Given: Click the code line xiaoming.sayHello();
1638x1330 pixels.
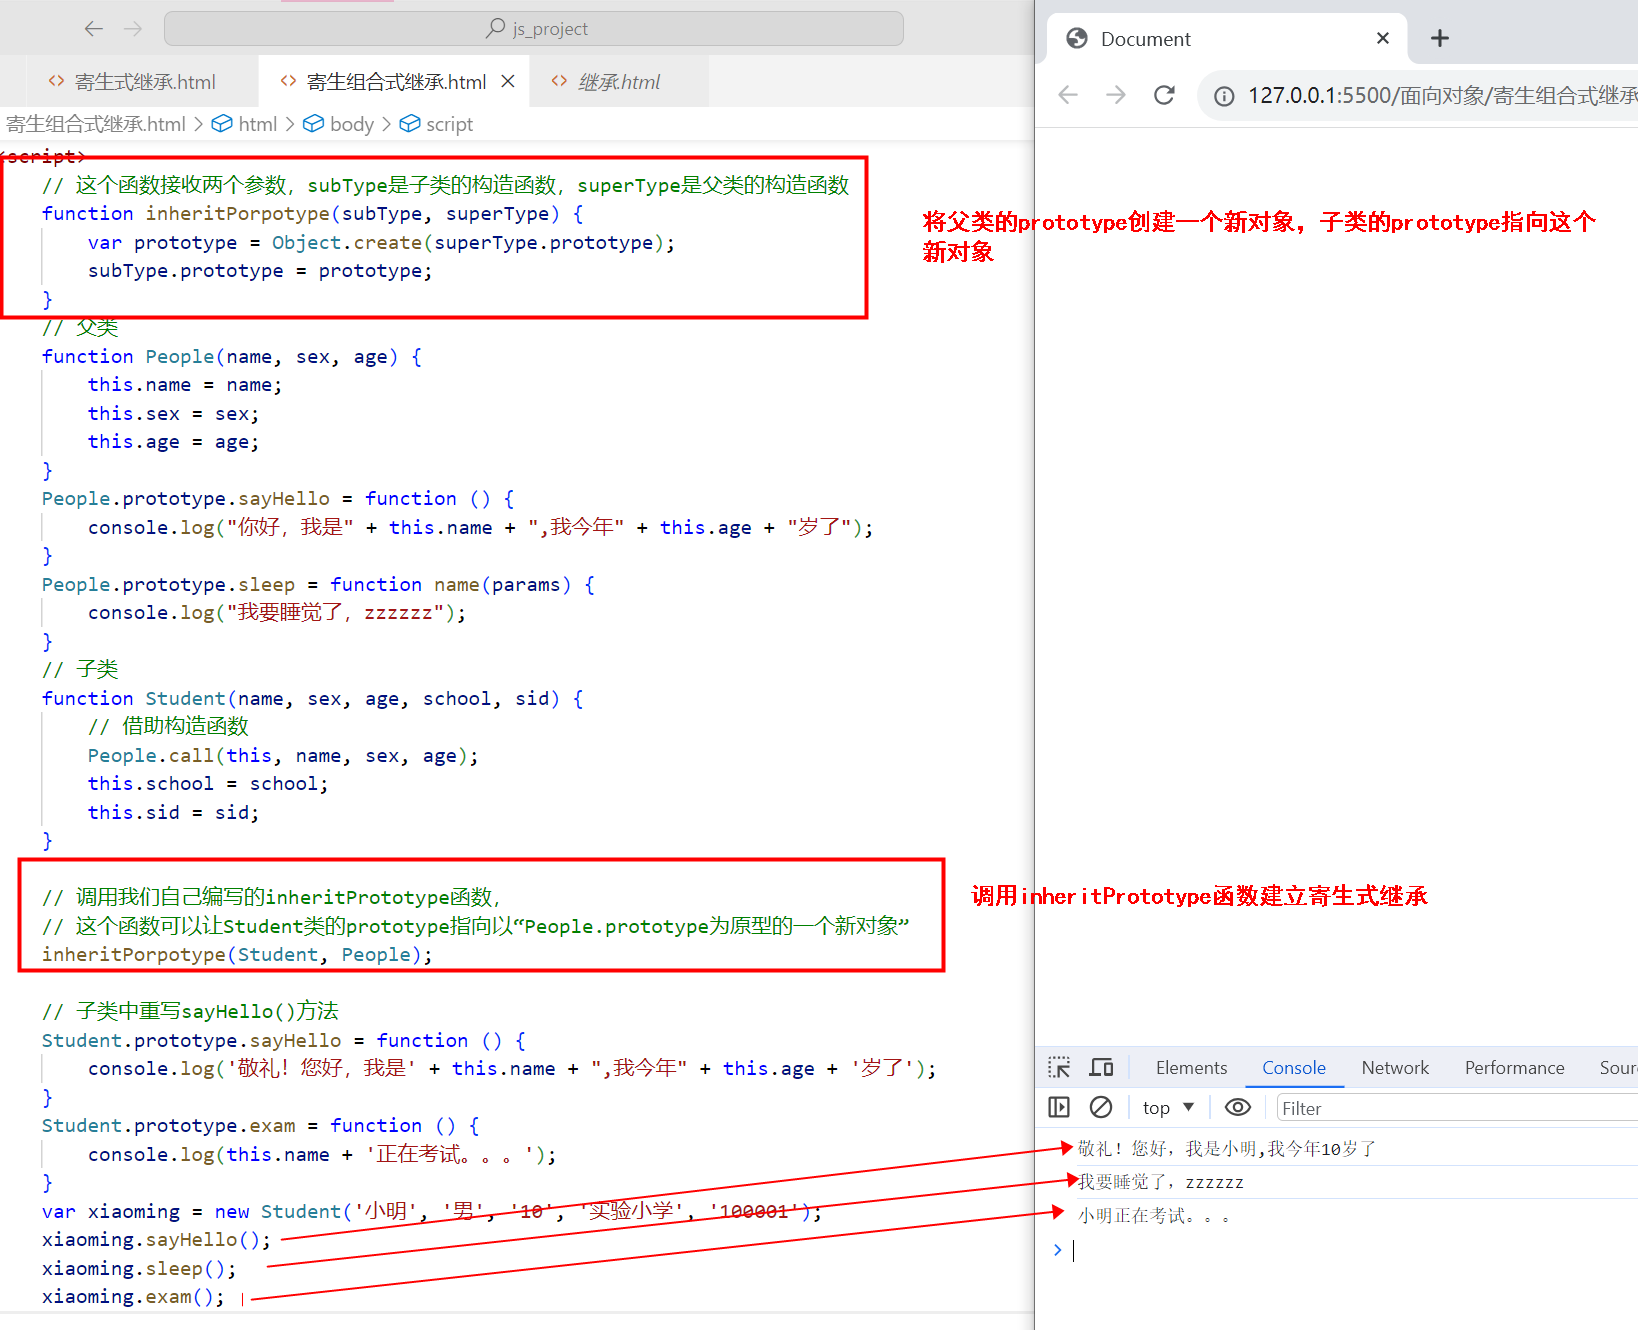Looking at the screenshot, I should click(156, 1240).
